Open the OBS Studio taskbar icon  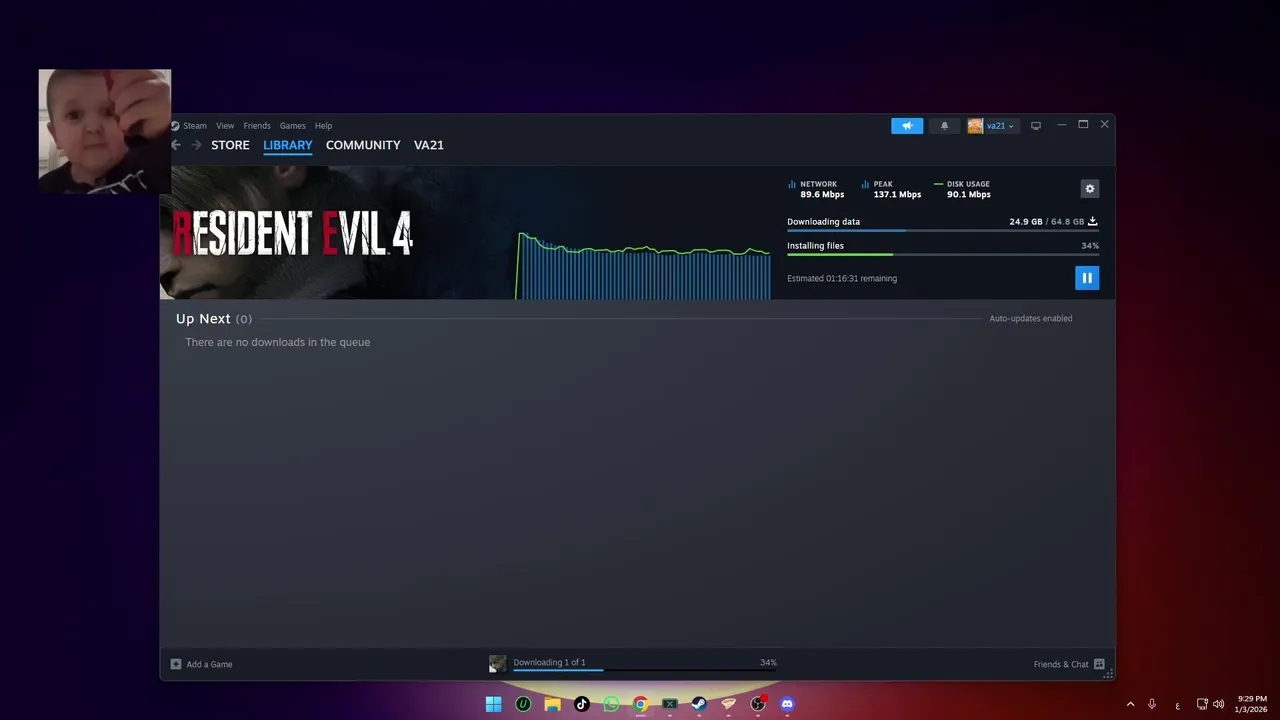click(x=758, y=704)
